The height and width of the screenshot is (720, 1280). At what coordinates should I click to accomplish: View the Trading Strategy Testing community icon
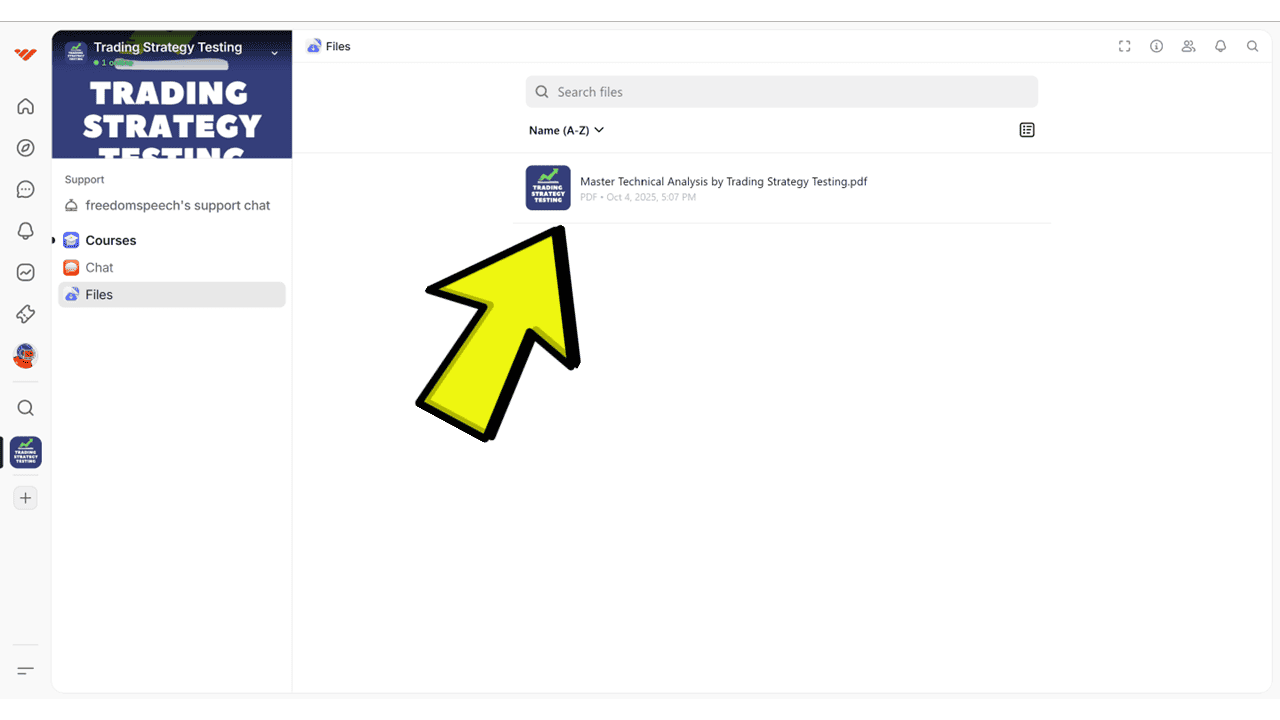click(24, 452)
